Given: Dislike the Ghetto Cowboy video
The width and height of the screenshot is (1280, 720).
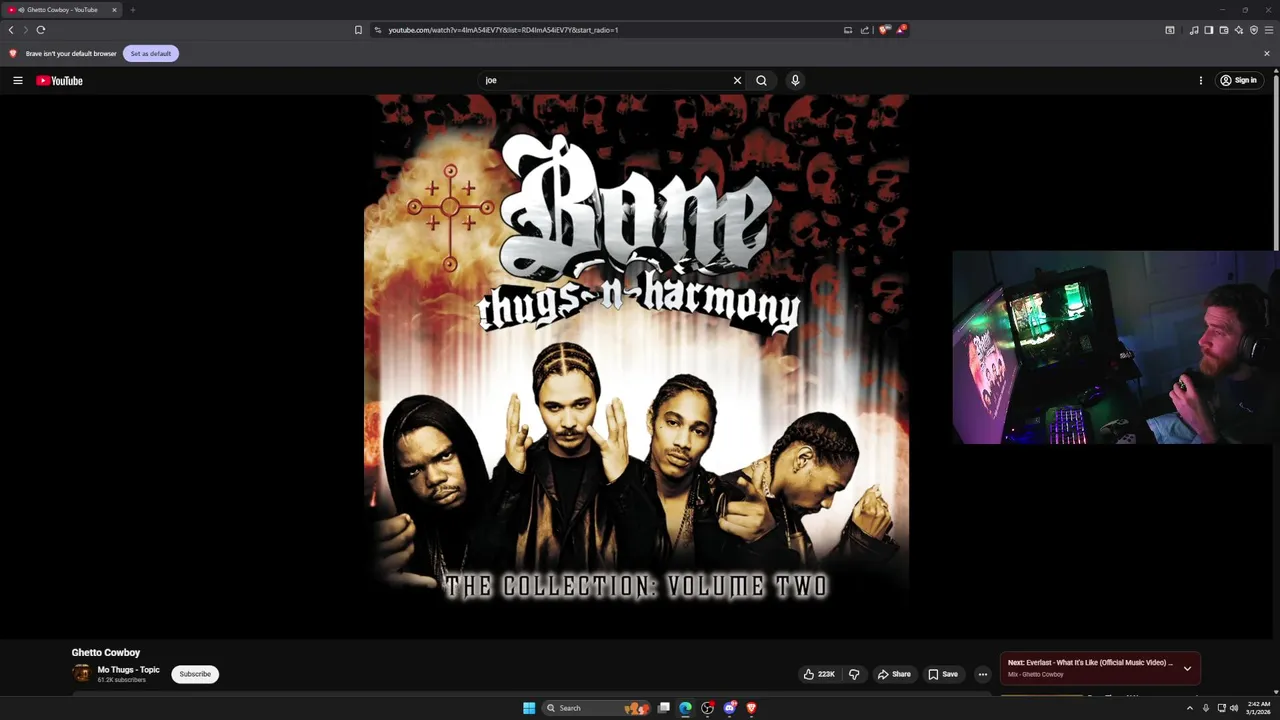Looking at the screenshot, I should pyautogui.click(x=854, y=674).
